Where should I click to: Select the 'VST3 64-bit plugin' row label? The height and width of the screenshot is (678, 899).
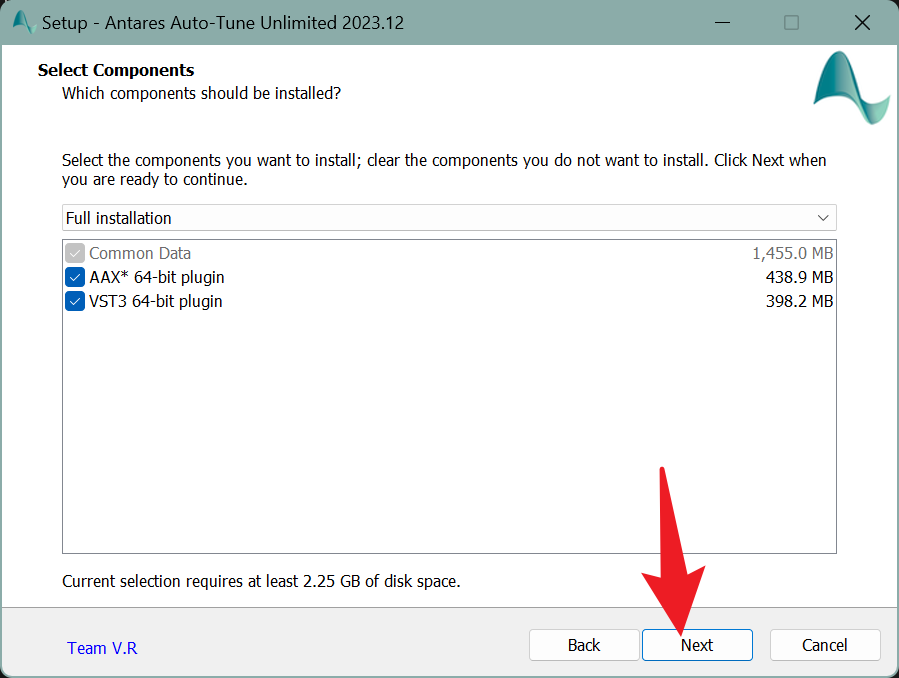point(155,301)
